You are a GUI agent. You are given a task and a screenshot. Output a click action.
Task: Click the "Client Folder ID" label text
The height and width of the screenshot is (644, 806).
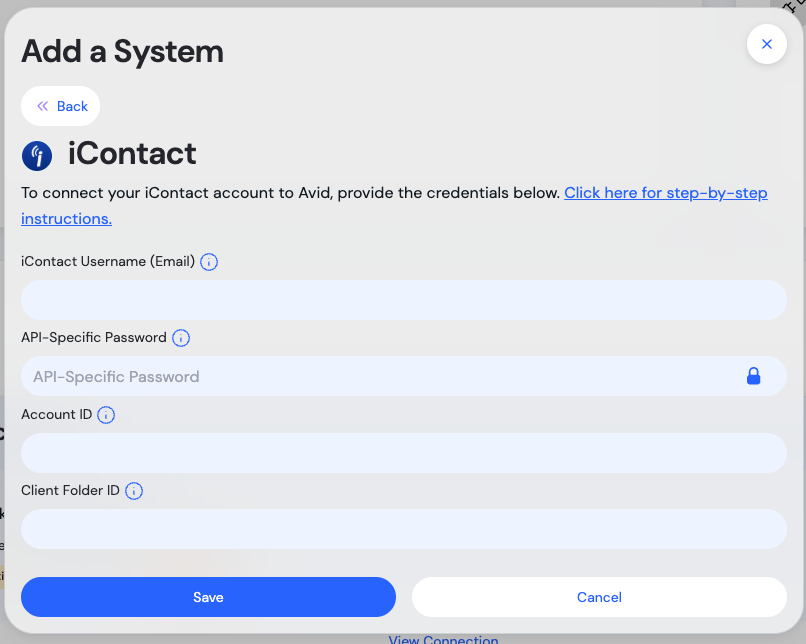(x=70, y=491)
